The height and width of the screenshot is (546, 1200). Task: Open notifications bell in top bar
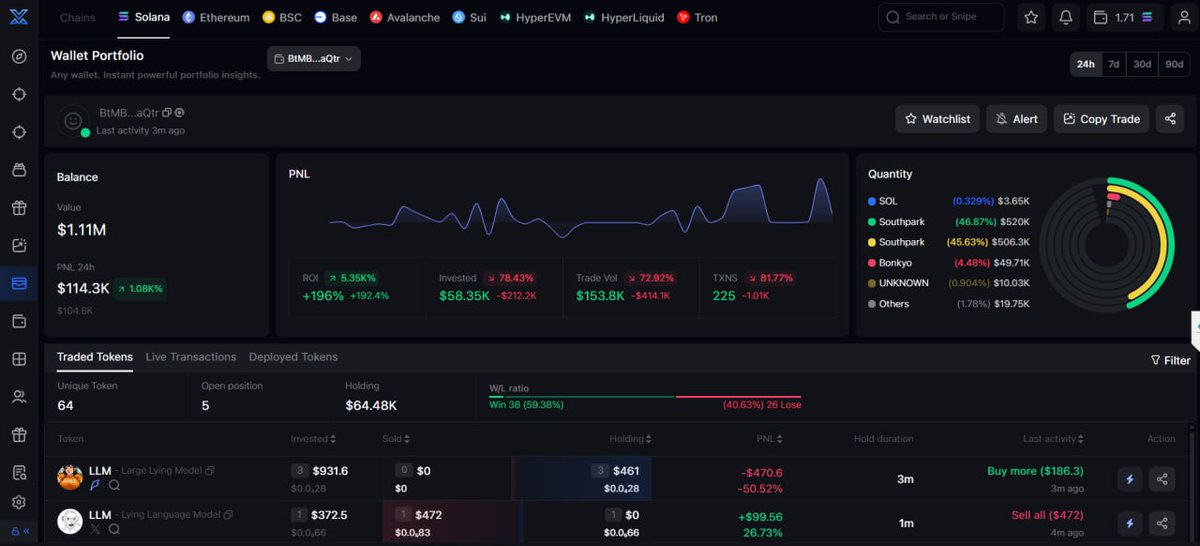[1066, 17]
